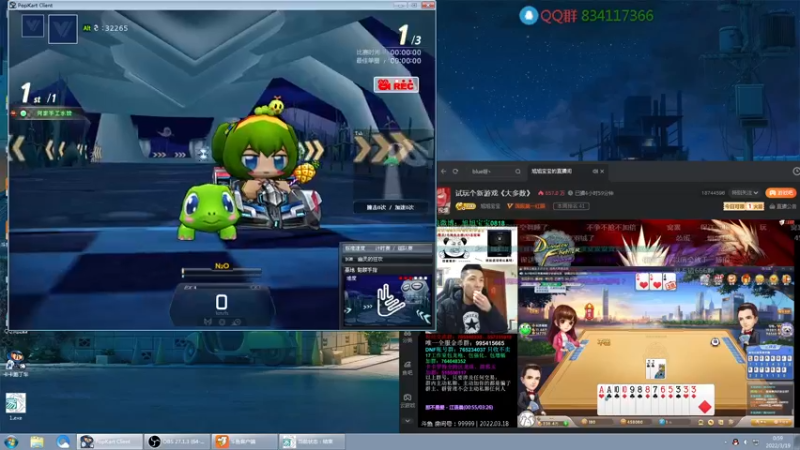
Task: Switch to the orange Douyu client taskbar button
Action: pos(244,442)
